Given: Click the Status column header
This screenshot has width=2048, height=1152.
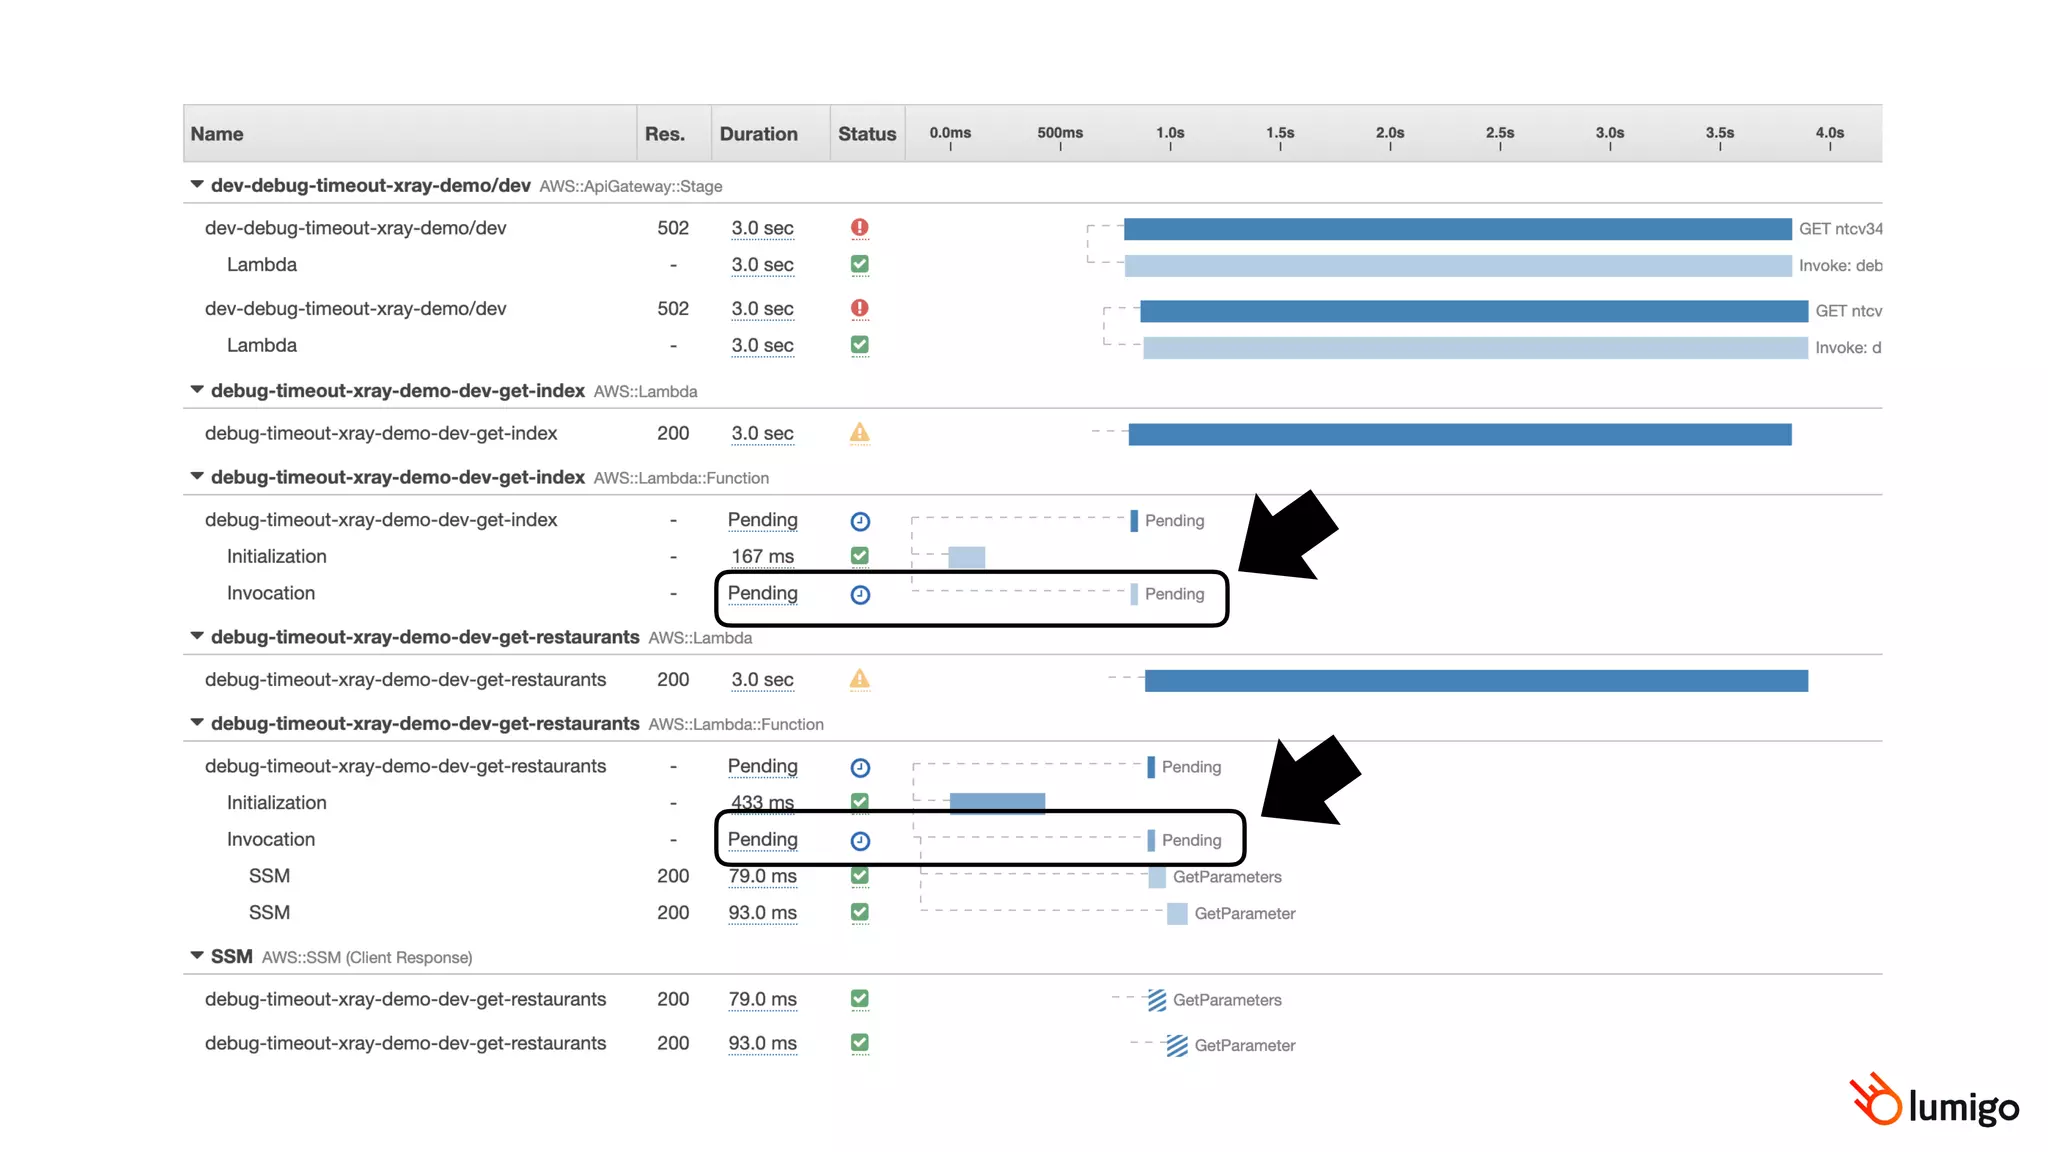Looking at the screenshot, I should click(x=866, y=134).
